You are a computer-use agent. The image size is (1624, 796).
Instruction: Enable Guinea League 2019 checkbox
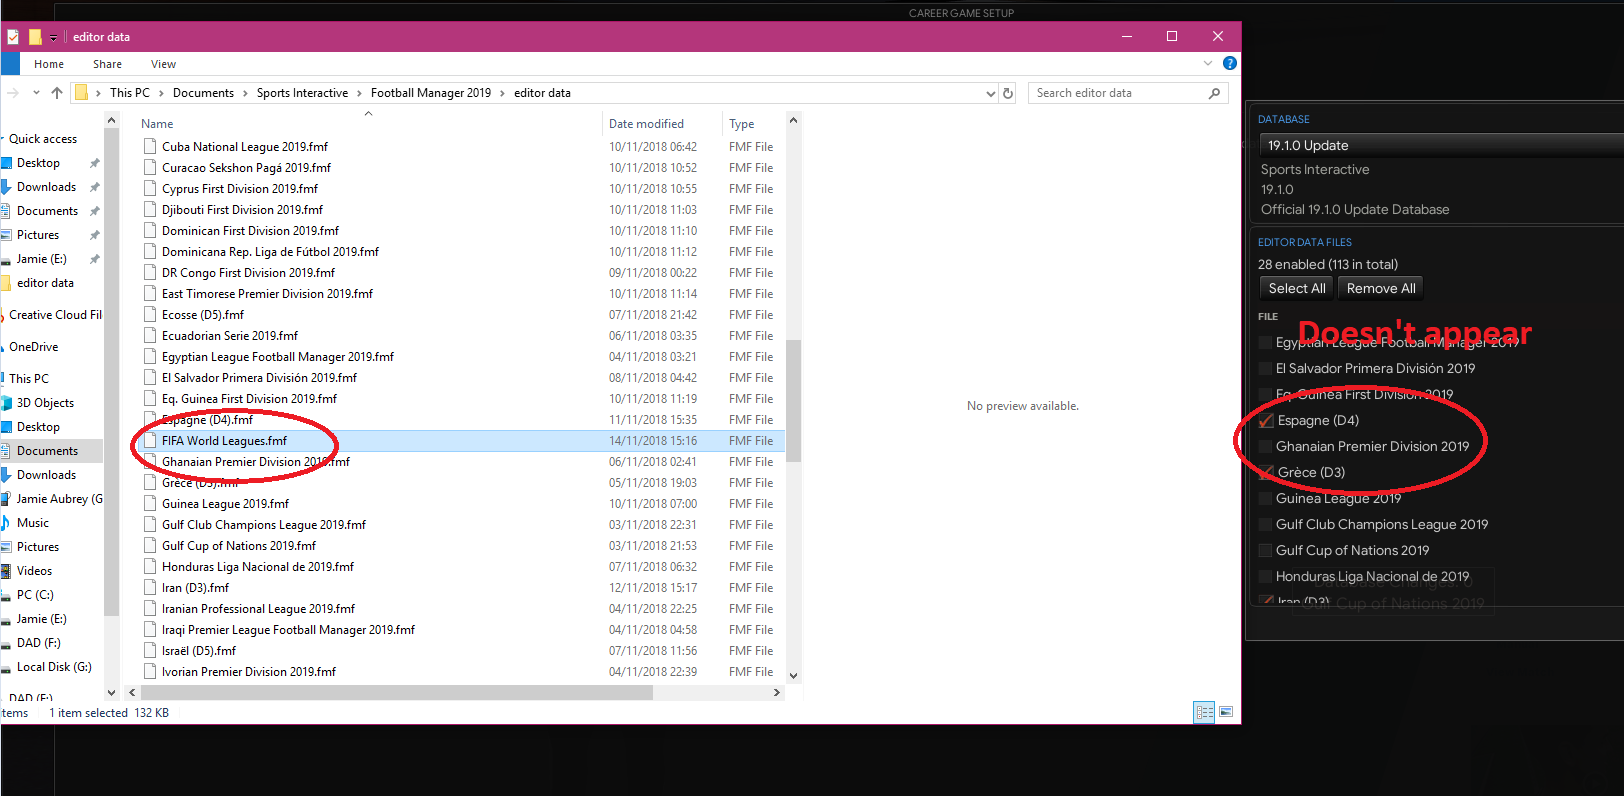click(x=1266, y=499)
